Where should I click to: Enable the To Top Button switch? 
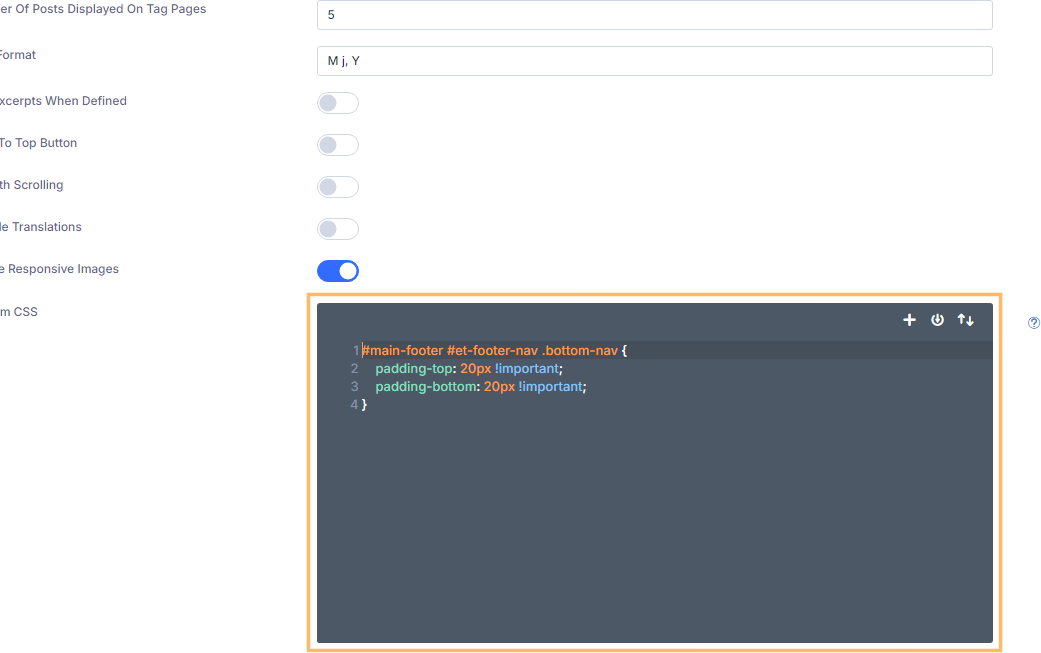pyautogui.click(x=338, y=145)
